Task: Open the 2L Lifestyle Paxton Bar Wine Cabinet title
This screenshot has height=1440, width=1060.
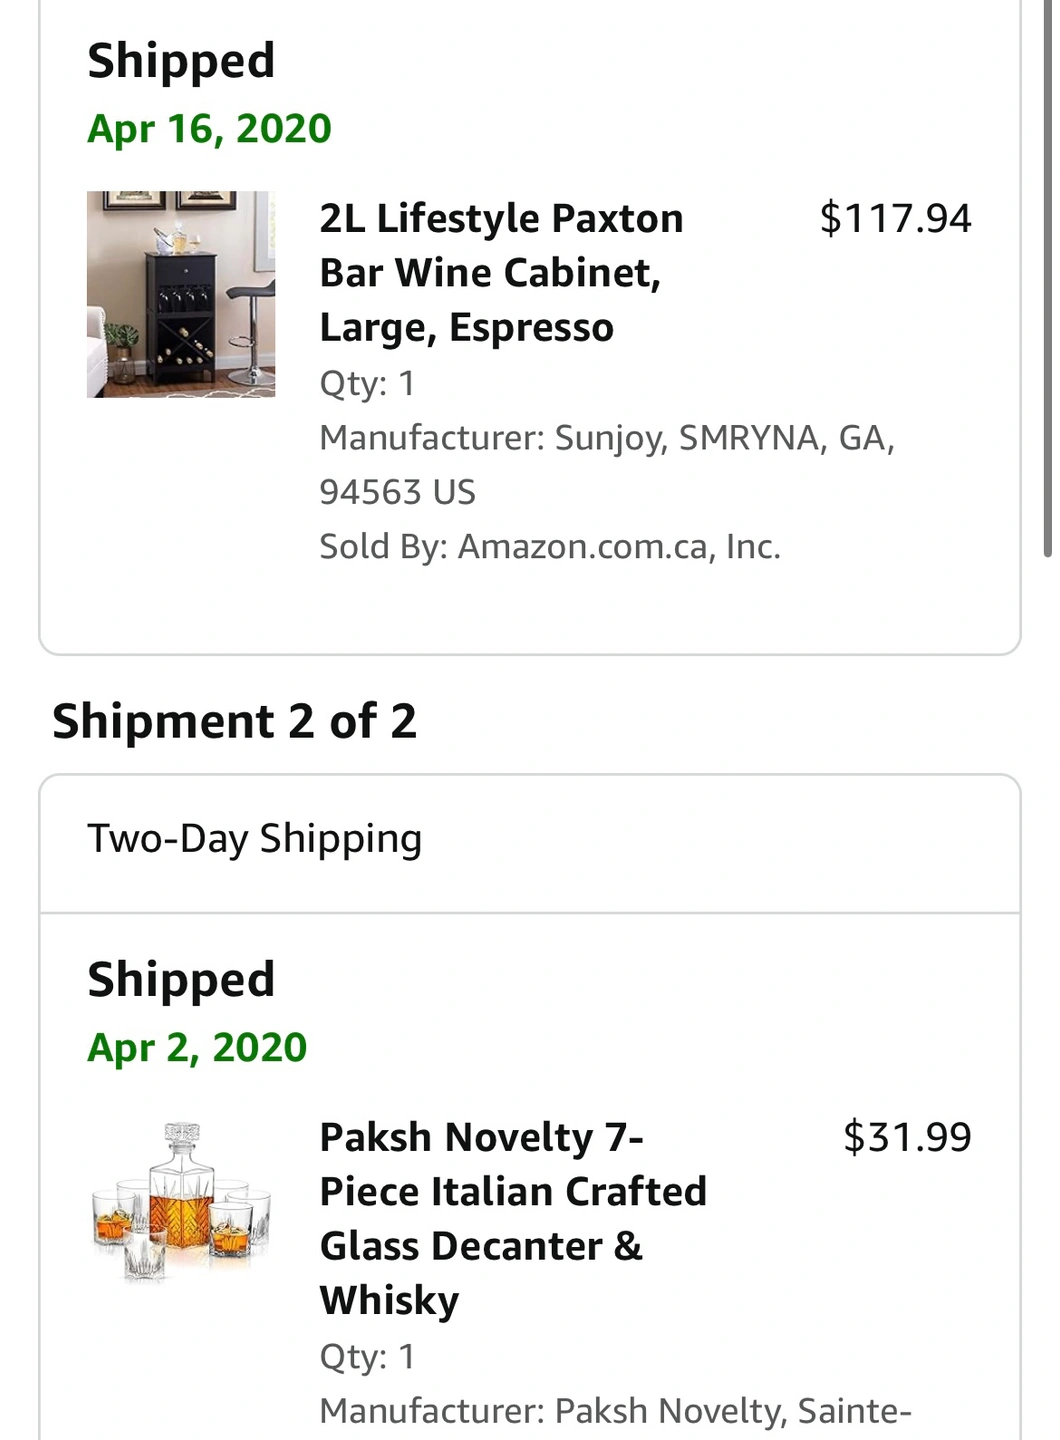Action: click(x=501, y=272)
